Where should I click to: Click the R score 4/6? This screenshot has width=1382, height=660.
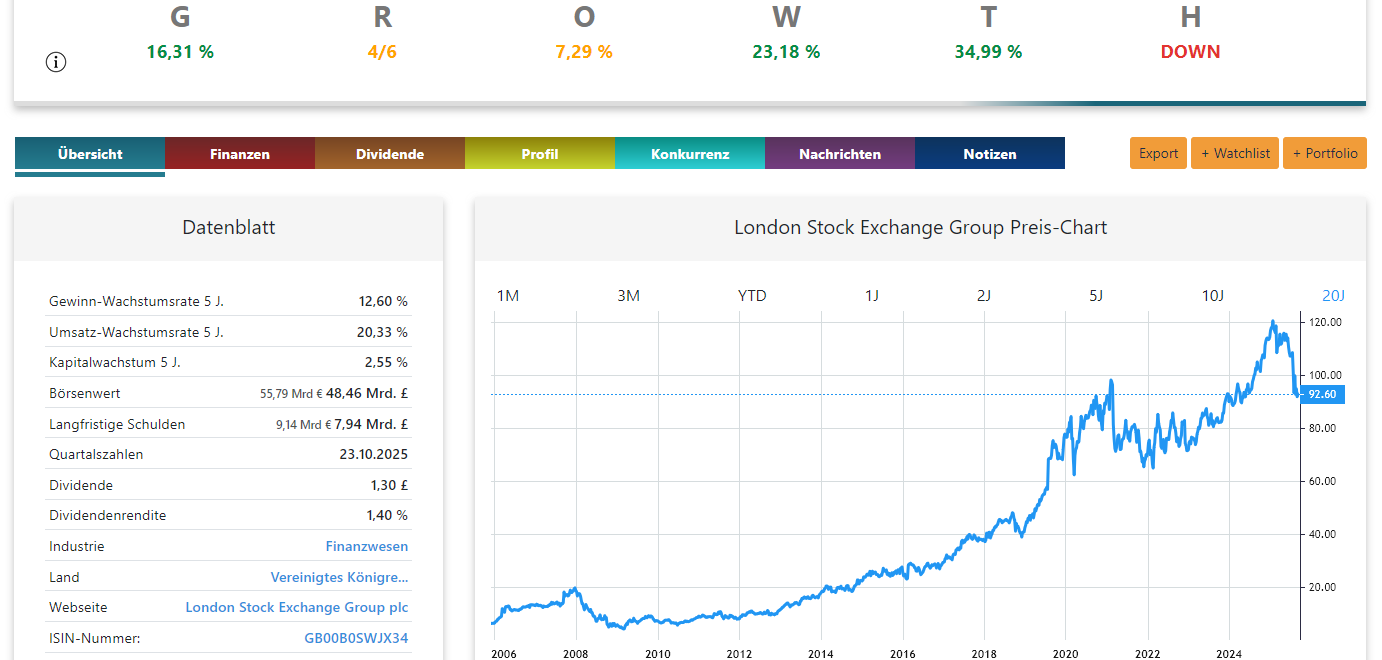click(x=382, y=52)
